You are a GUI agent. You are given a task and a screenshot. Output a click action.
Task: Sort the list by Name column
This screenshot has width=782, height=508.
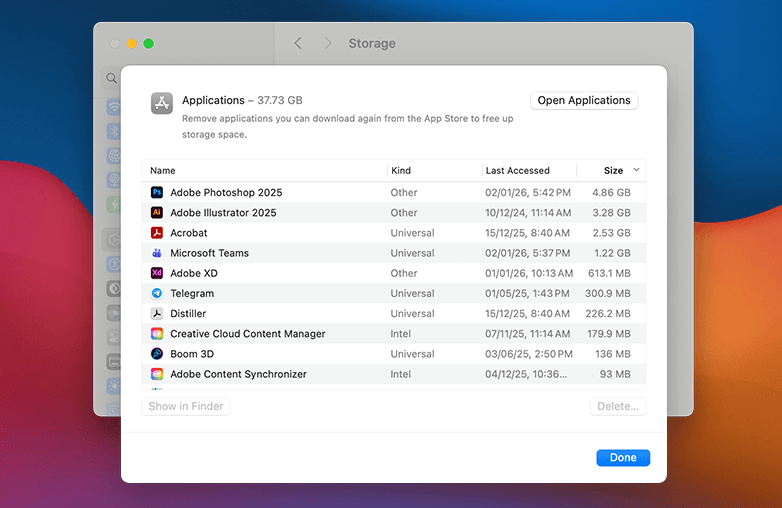point(163,170)
